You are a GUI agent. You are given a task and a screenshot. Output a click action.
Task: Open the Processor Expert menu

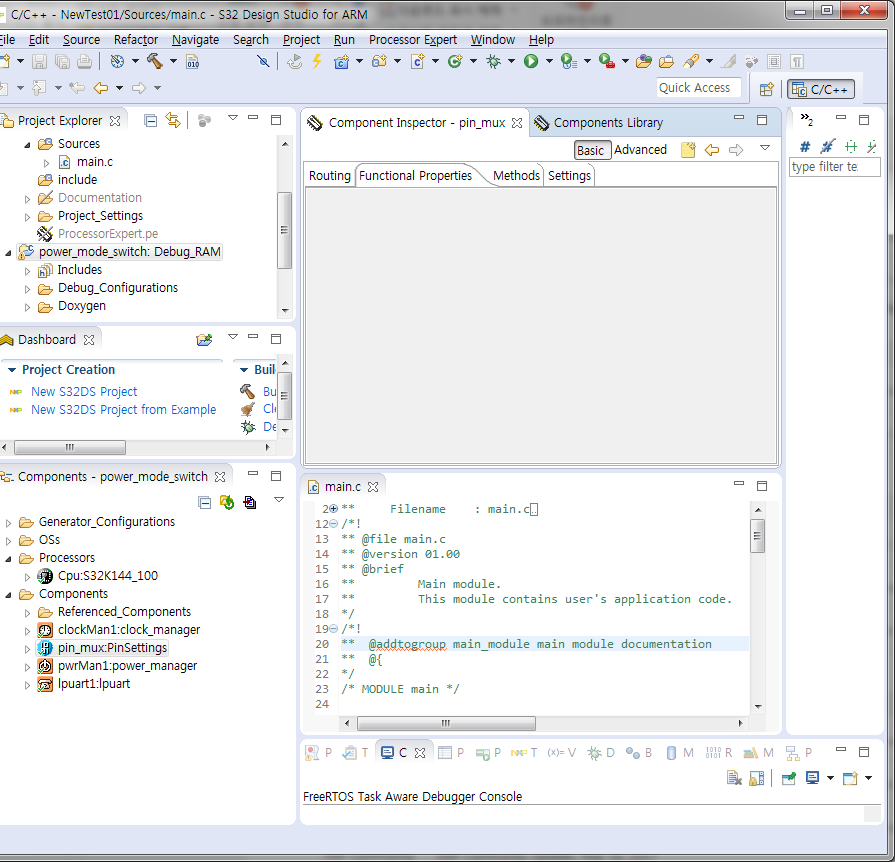coord(413,39)
